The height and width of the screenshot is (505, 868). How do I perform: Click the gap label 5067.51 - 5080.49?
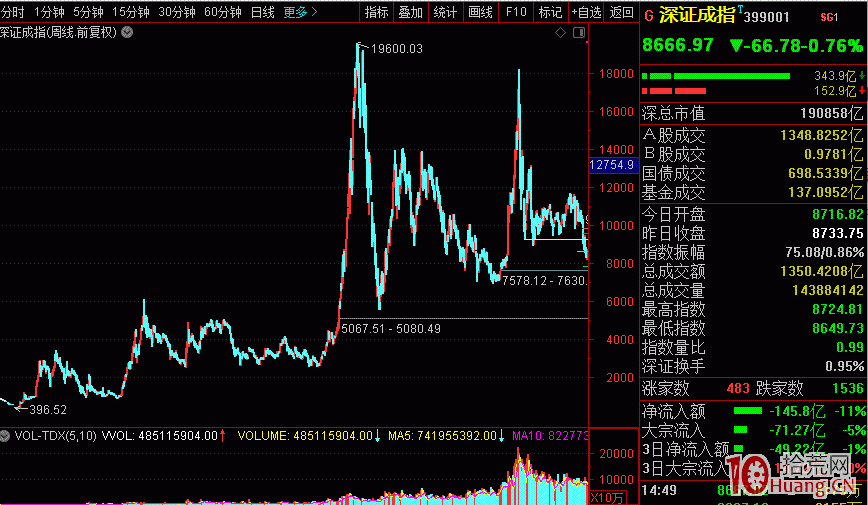click(x=391, y=328)
